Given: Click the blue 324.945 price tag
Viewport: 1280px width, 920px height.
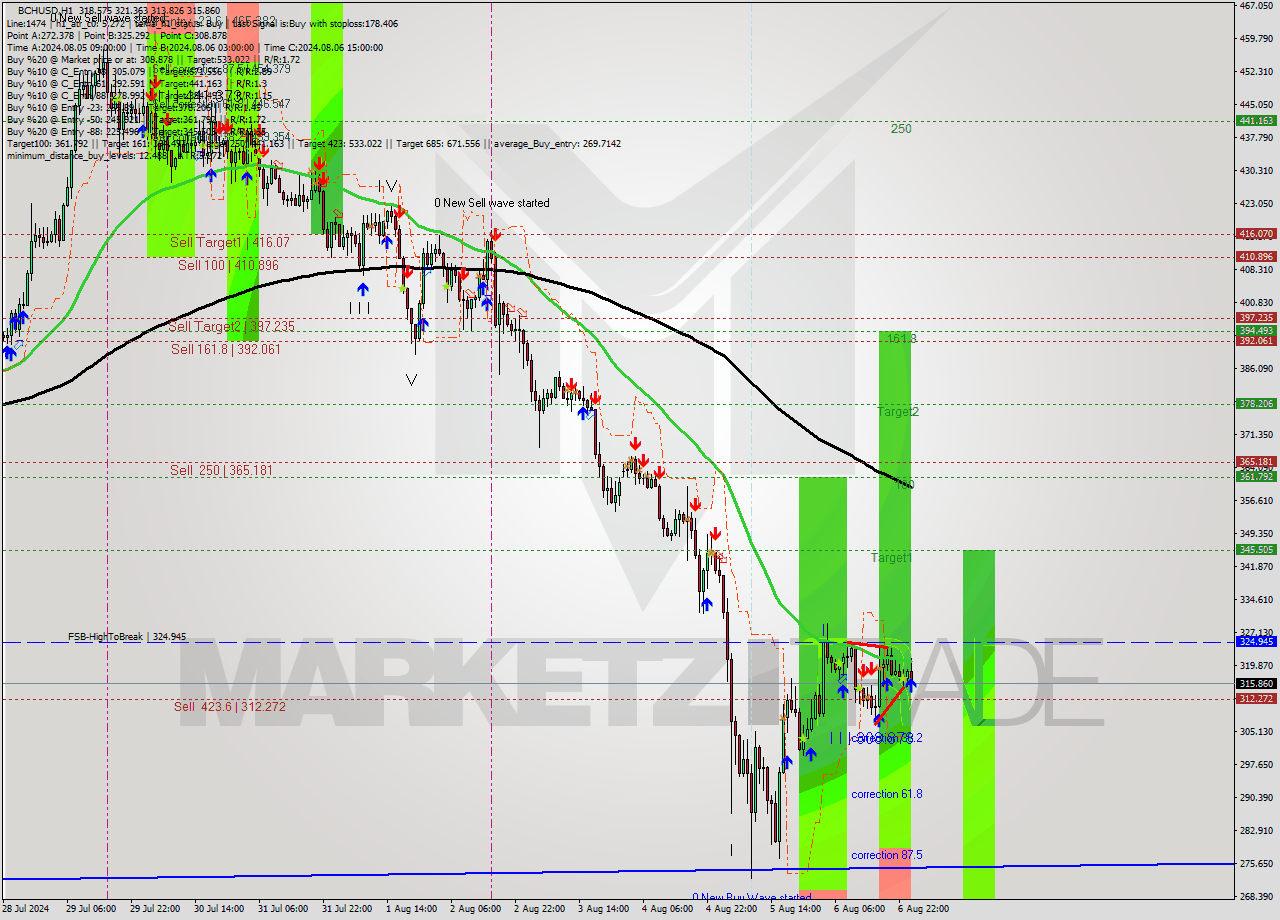Looking at the screenshot, I should tap(1256, 642).
